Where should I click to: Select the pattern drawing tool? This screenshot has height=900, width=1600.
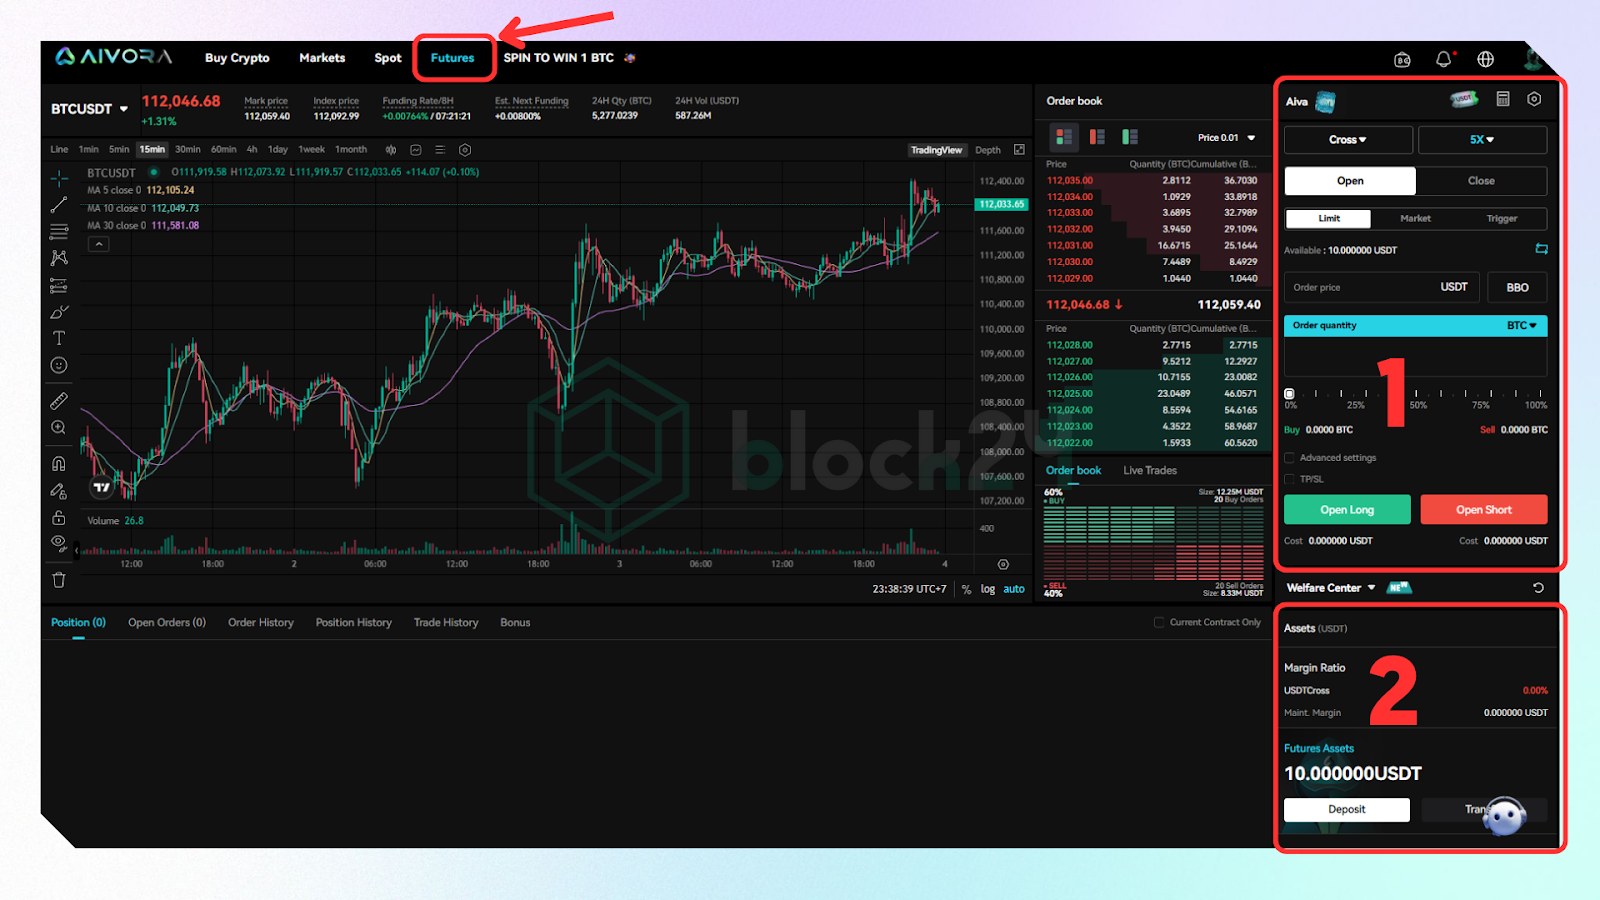click(x=59, y=258)
